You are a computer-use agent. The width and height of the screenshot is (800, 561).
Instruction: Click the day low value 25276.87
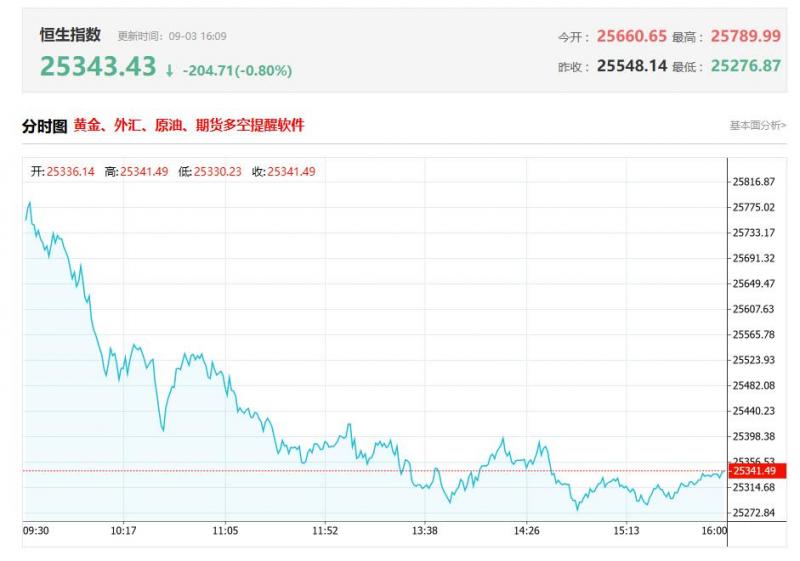[745, 66]
